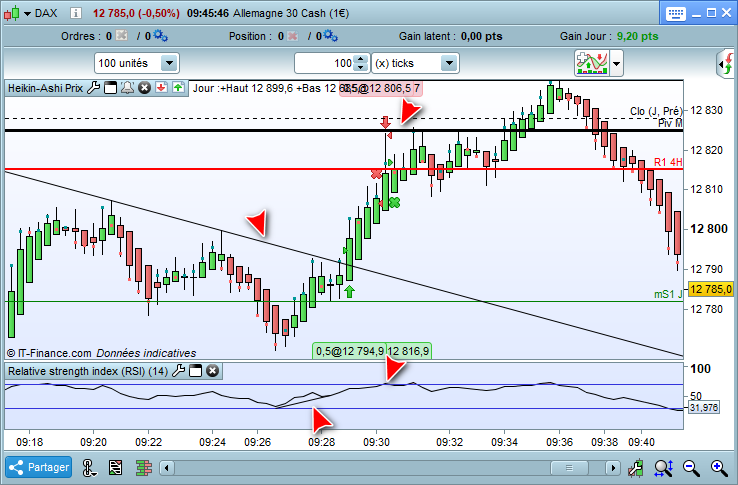Click the green up-arrow trade marker below candles
738x485 pixels.
[x=349, y=291]
